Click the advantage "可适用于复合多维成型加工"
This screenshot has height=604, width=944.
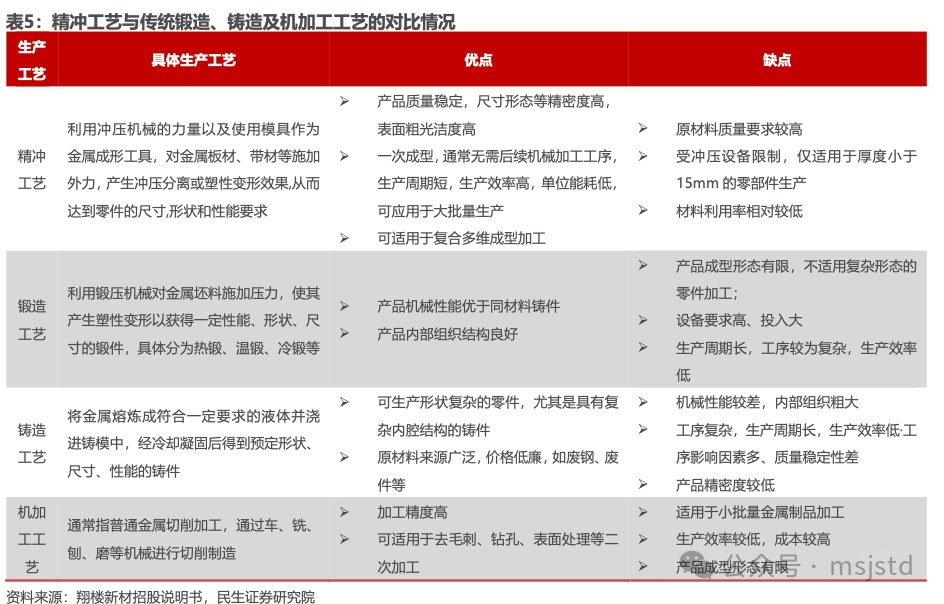tap(461, 238)
